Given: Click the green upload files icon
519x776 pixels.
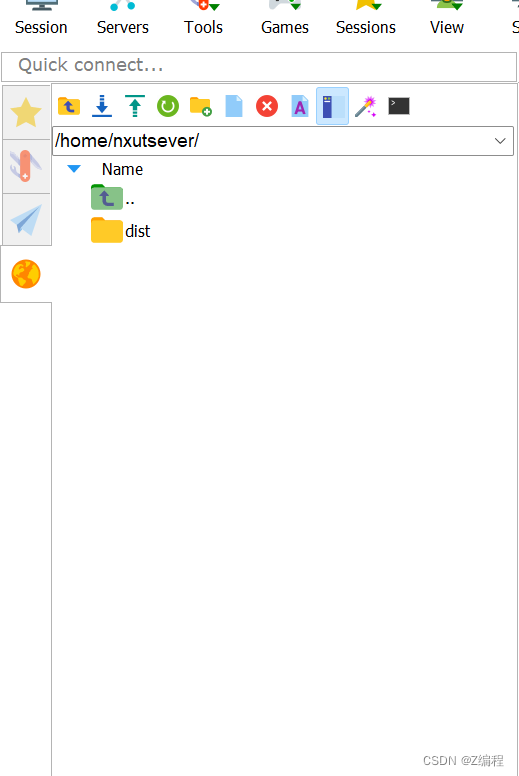Looking at the screenshot, I should pyautogui.click(x=135, y=106).
